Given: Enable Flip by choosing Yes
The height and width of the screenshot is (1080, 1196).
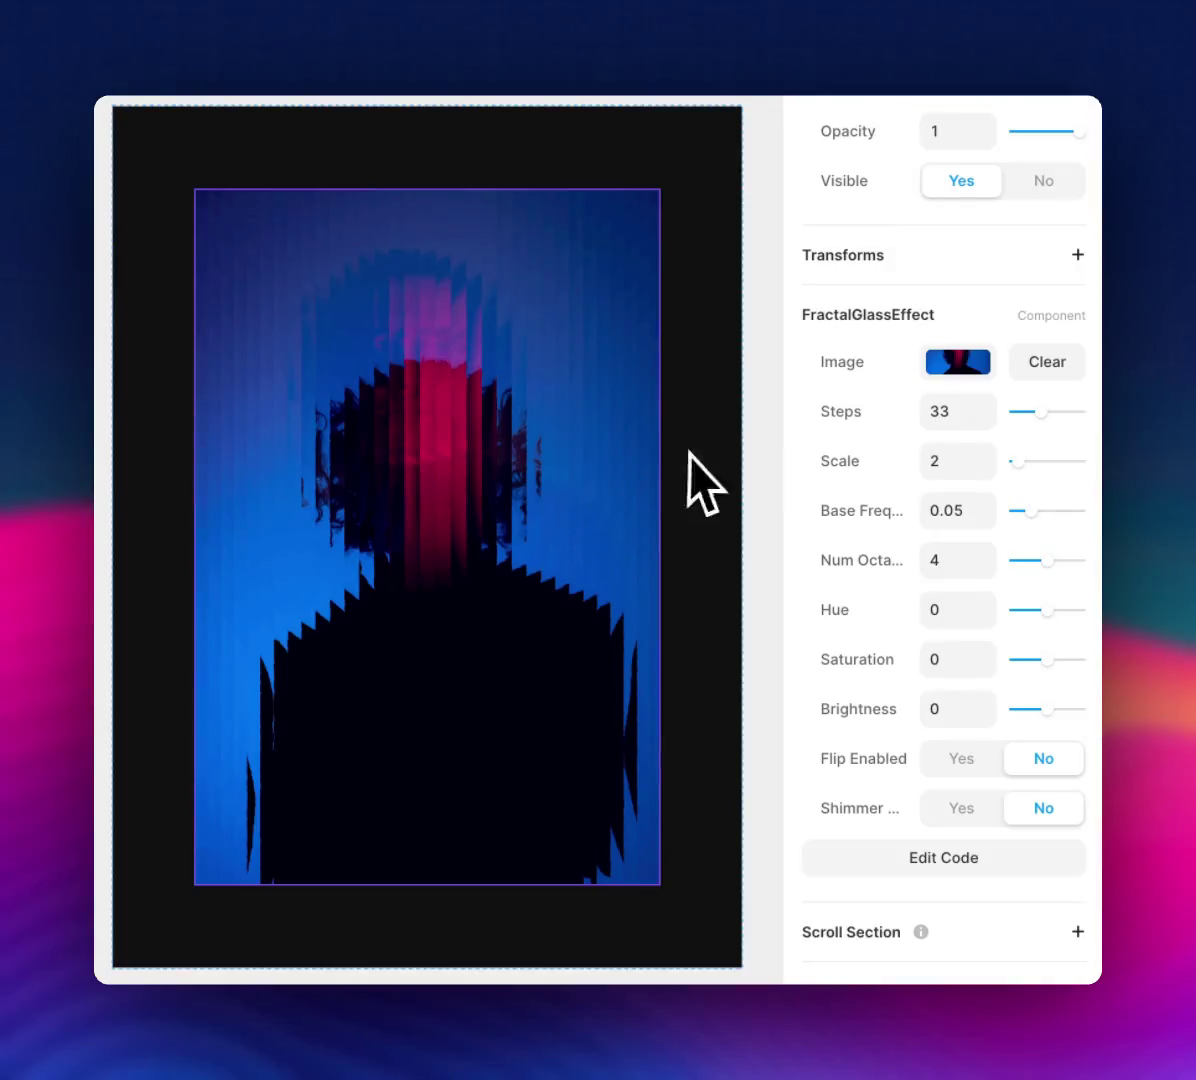Looking at the screenshot, I should [x=961, y=759].
